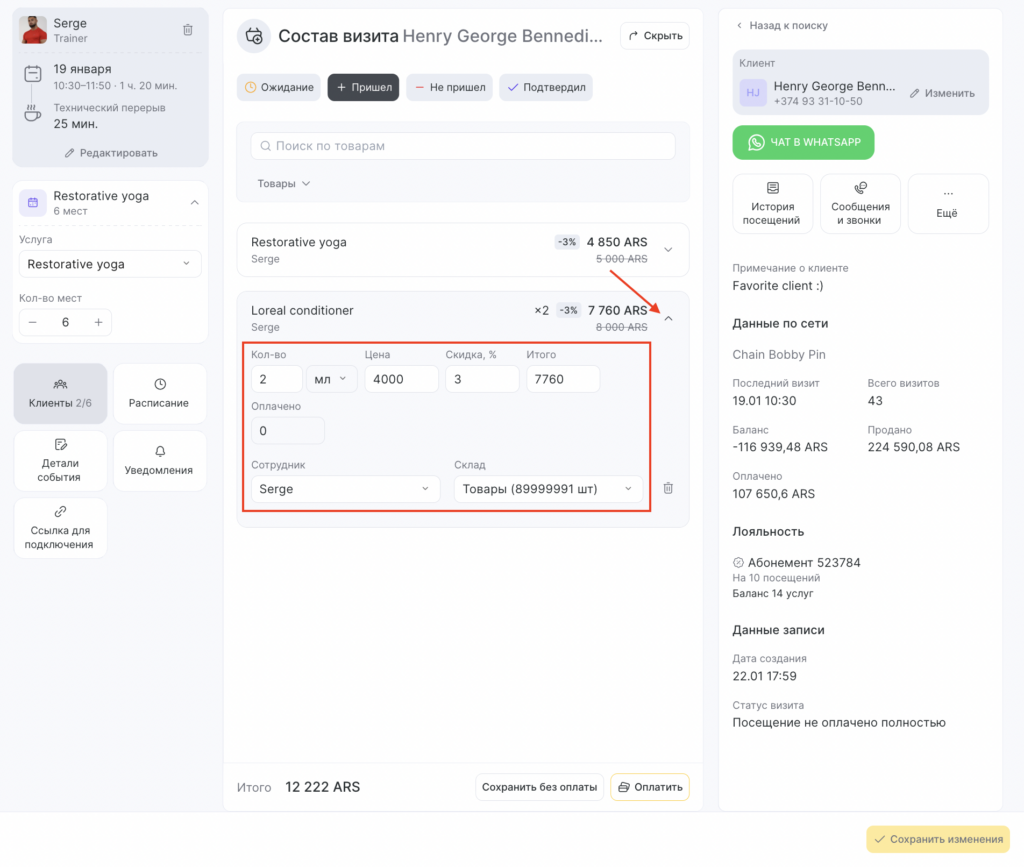Open the Notifications tile with bell icon
1024x867 pixels.
tap(160, 461)
